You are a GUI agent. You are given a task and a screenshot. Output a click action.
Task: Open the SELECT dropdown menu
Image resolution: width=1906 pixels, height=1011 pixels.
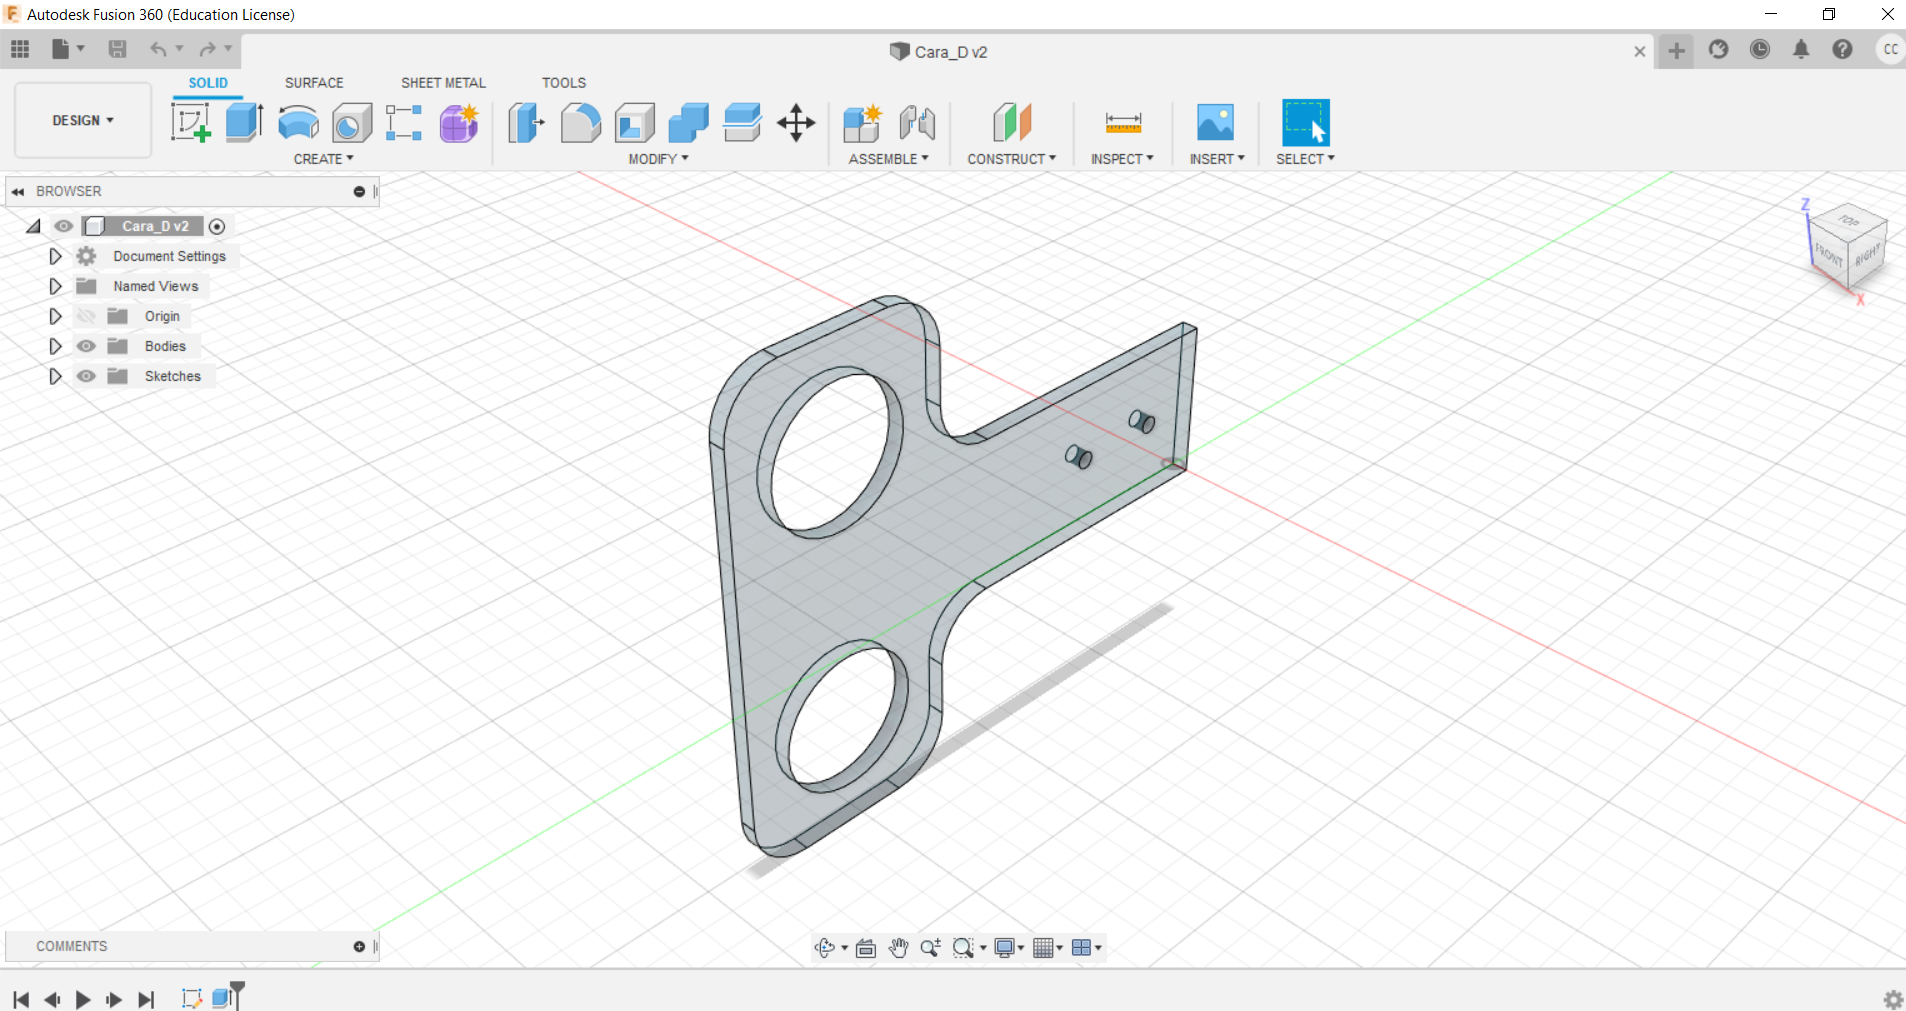1305,159
